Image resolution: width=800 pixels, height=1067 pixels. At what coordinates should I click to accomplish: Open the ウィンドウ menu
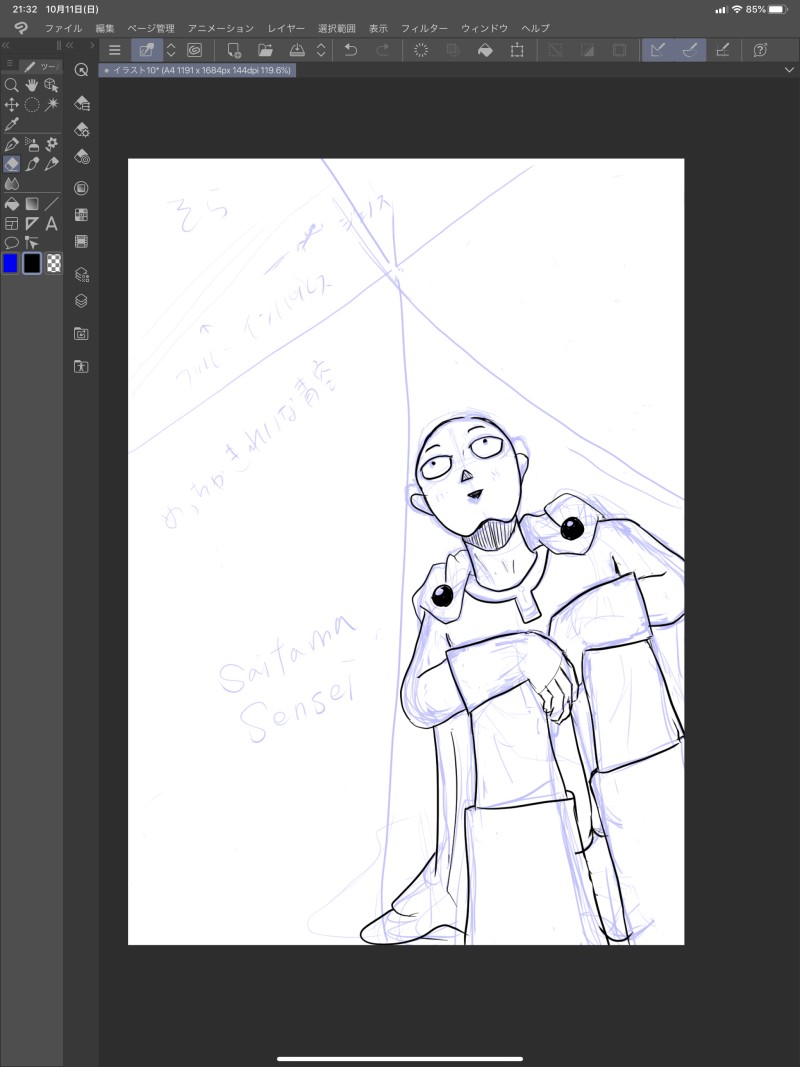point(484,29)
